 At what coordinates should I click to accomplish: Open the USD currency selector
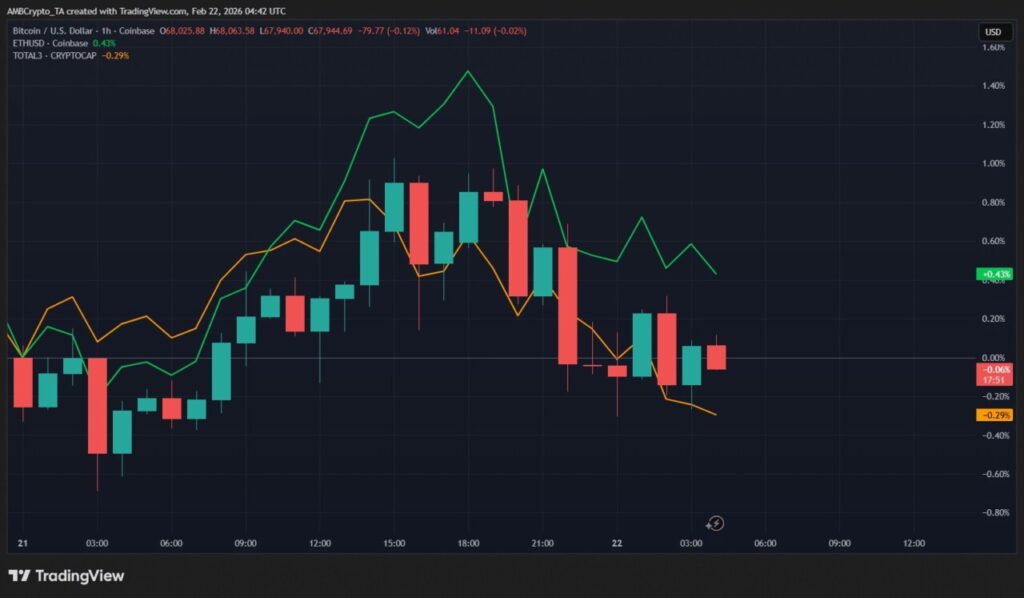[x=993, y=32]
